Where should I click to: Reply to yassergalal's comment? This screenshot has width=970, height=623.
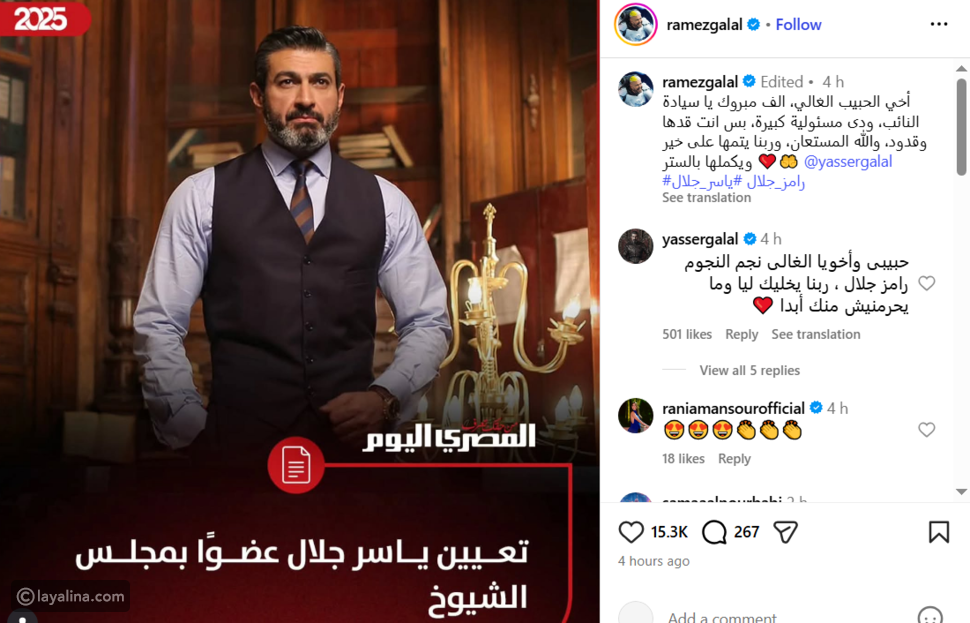pyautogui.click(x=741, y=334)
